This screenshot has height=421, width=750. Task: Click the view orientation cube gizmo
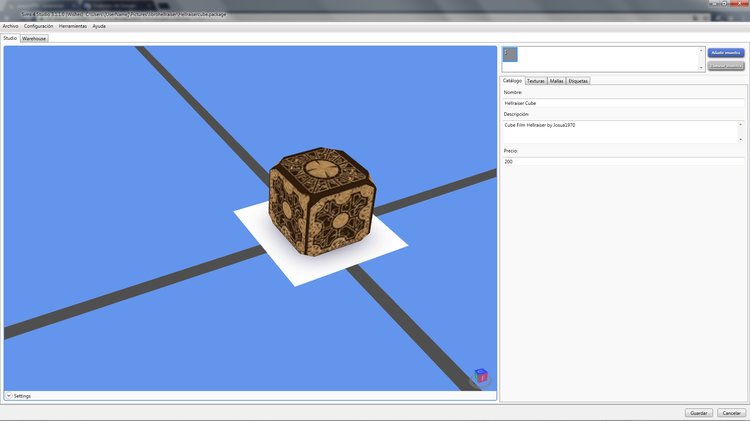point(481,376)
